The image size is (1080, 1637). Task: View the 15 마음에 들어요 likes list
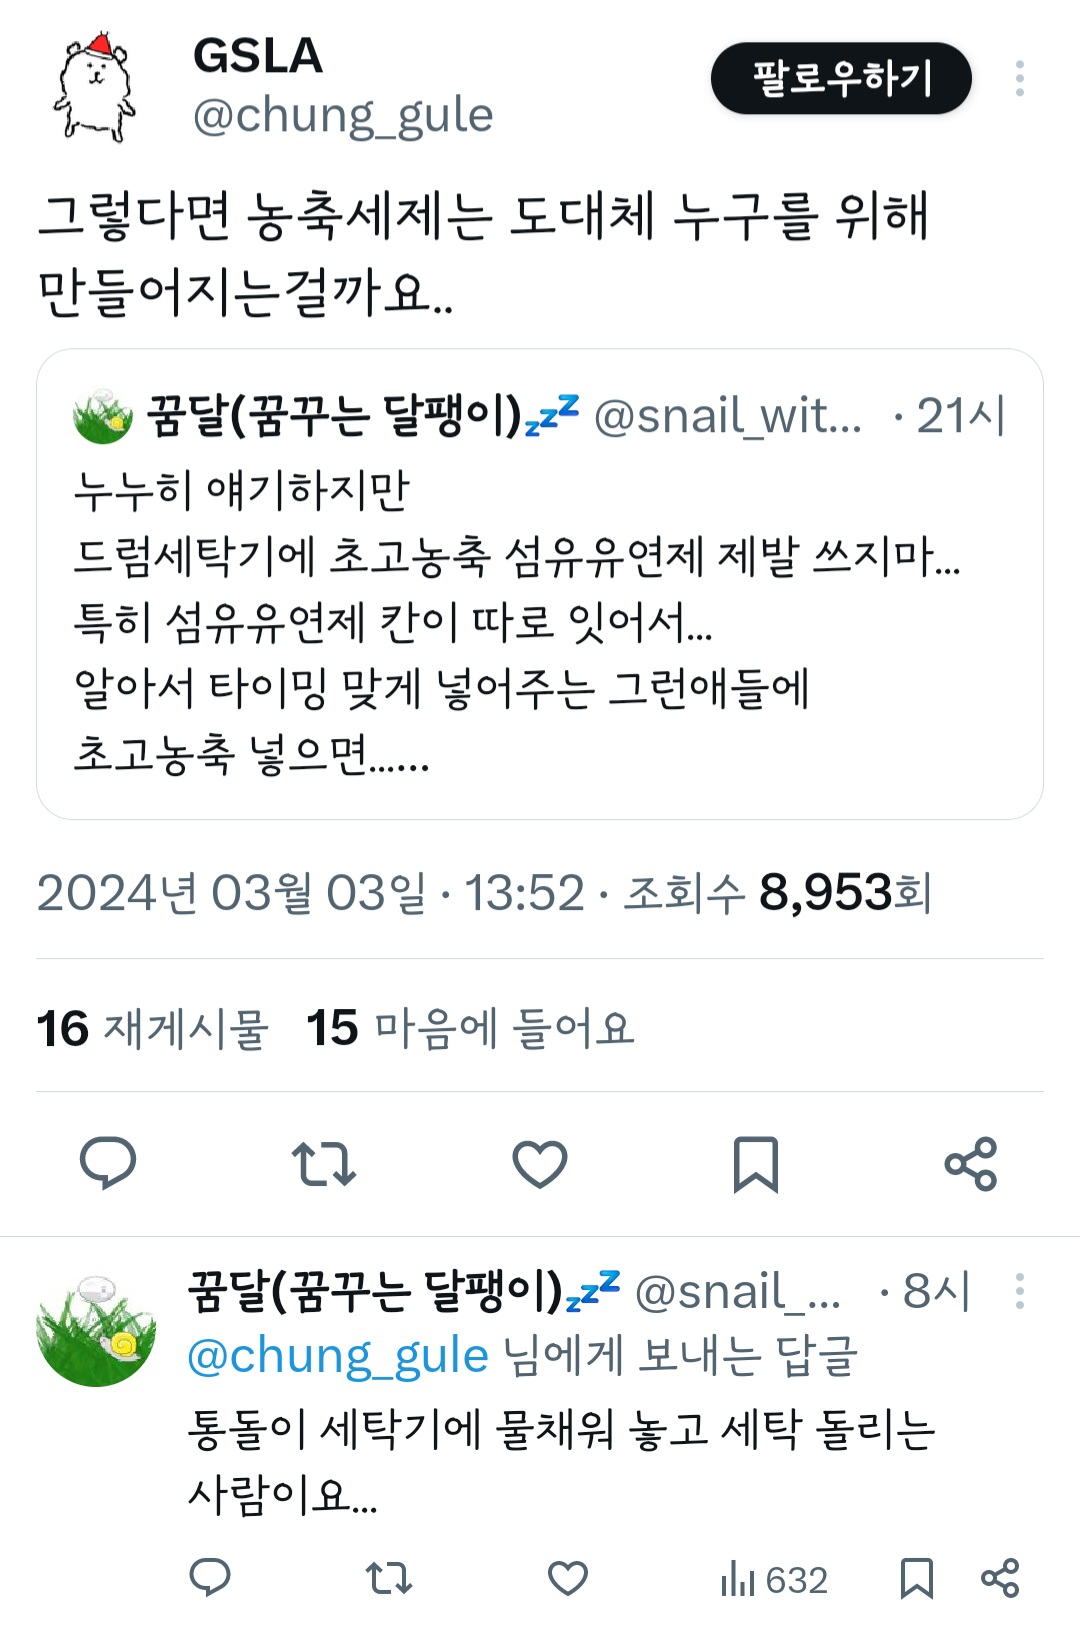coord(471,1029)
